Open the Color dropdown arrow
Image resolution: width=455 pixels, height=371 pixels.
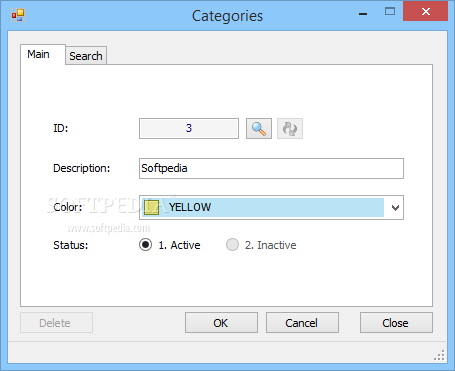tap(395, 208)
